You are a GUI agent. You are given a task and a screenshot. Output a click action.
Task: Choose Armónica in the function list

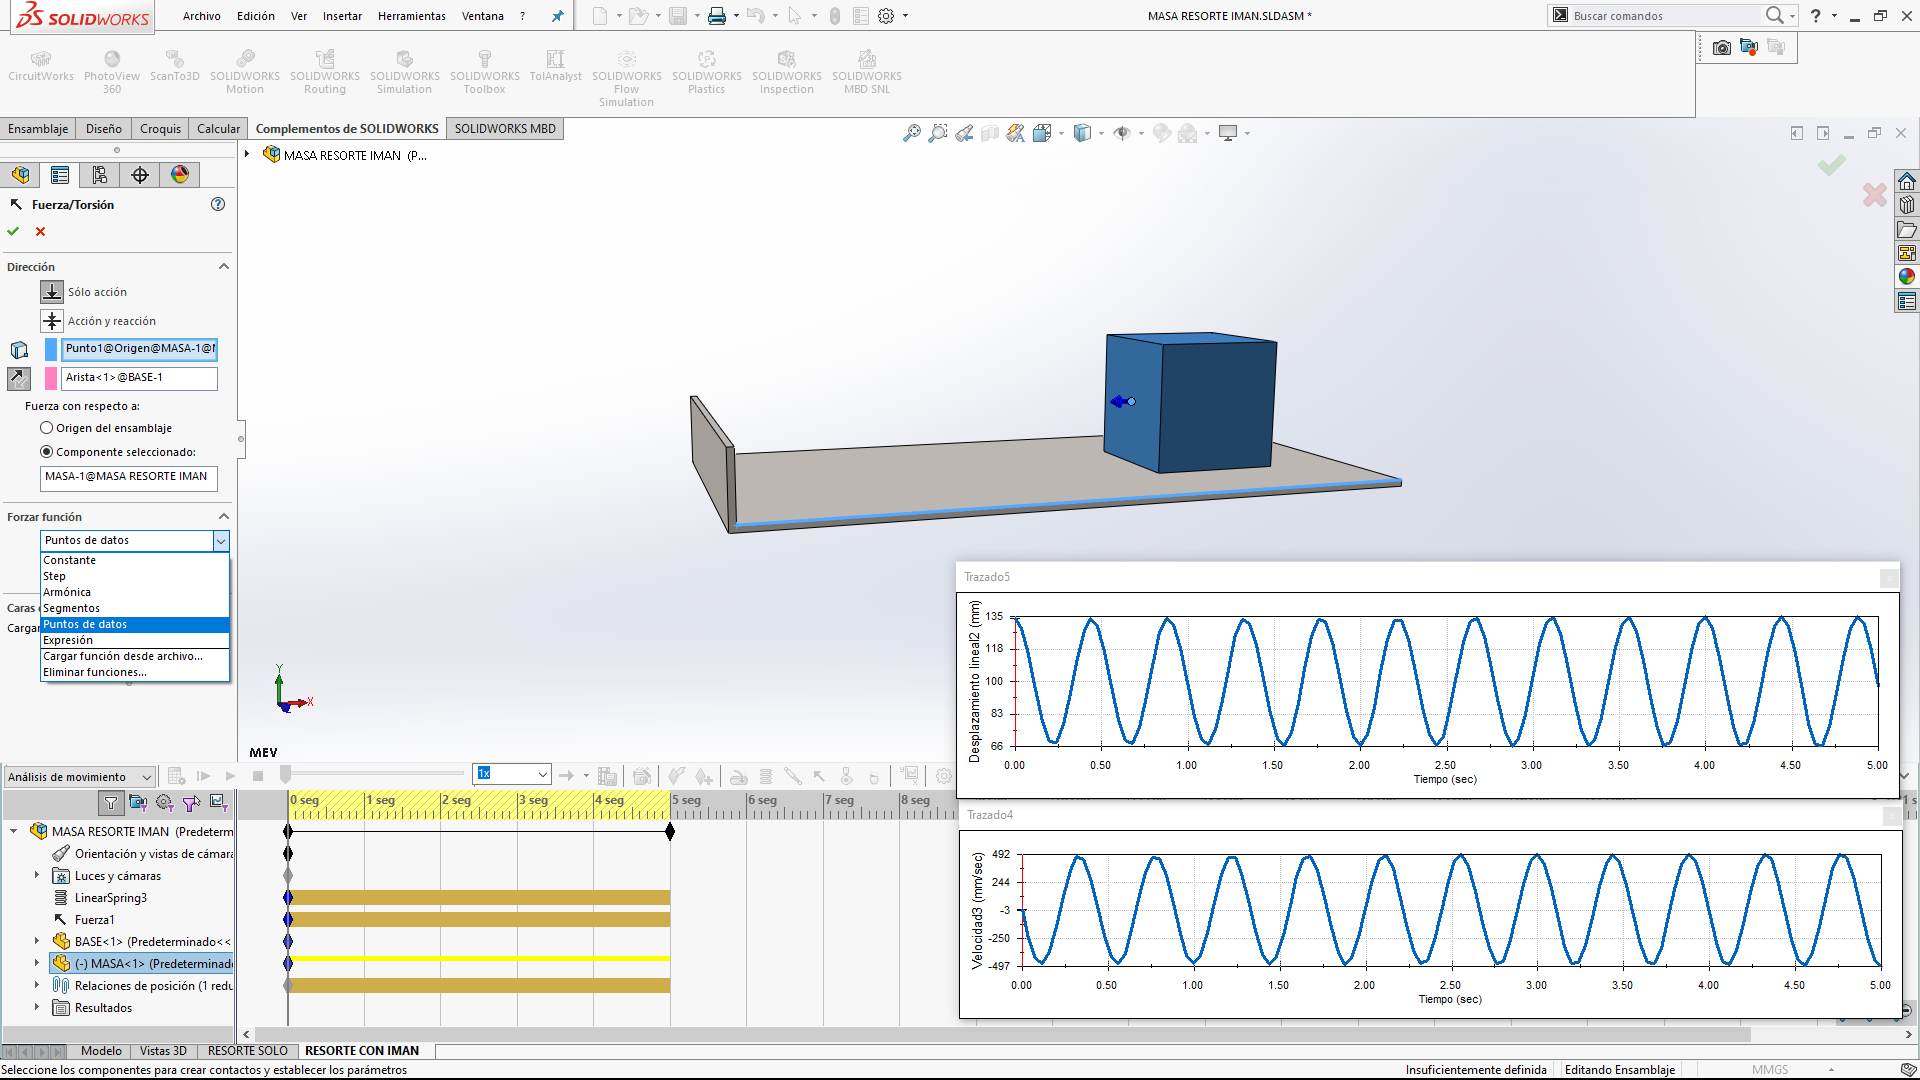point(67,592)
